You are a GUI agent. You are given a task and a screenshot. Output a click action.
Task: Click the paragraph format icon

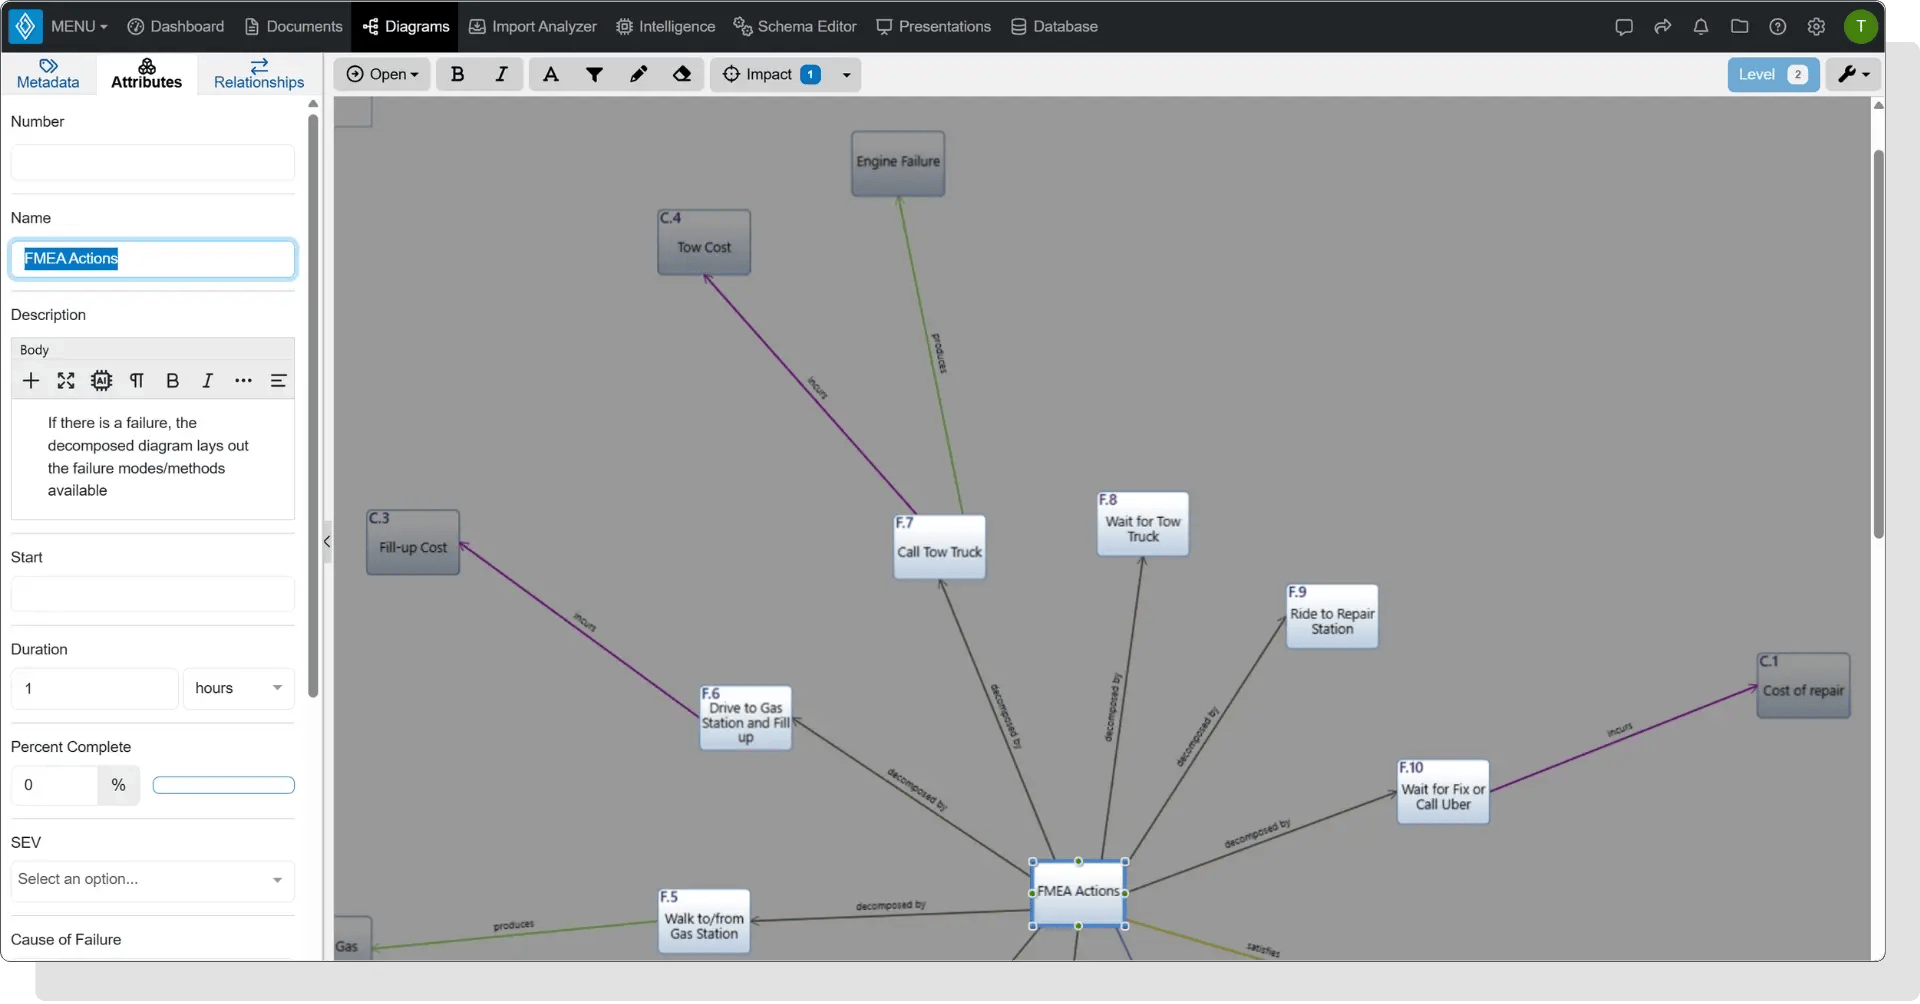click(137, 381)
